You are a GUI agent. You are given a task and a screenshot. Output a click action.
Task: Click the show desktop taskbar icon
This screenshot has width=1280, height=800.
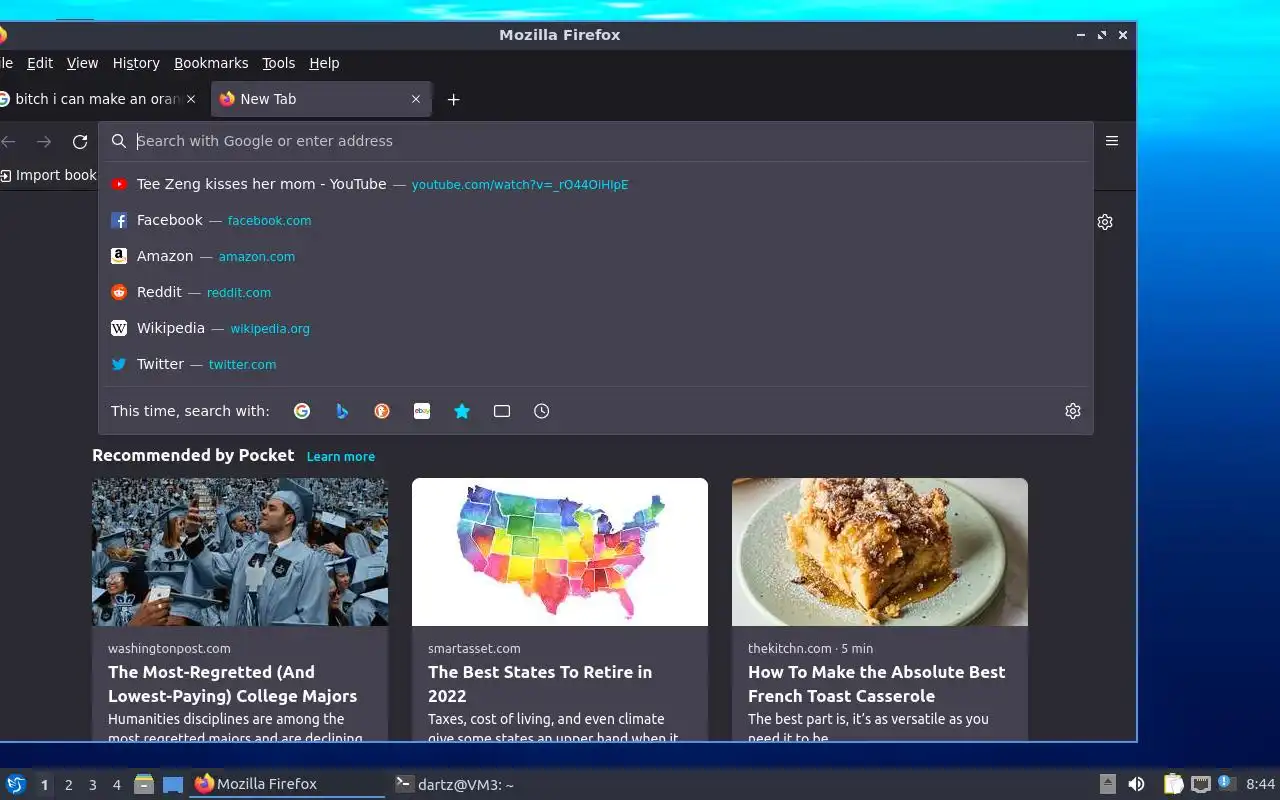tap(173, 784)
